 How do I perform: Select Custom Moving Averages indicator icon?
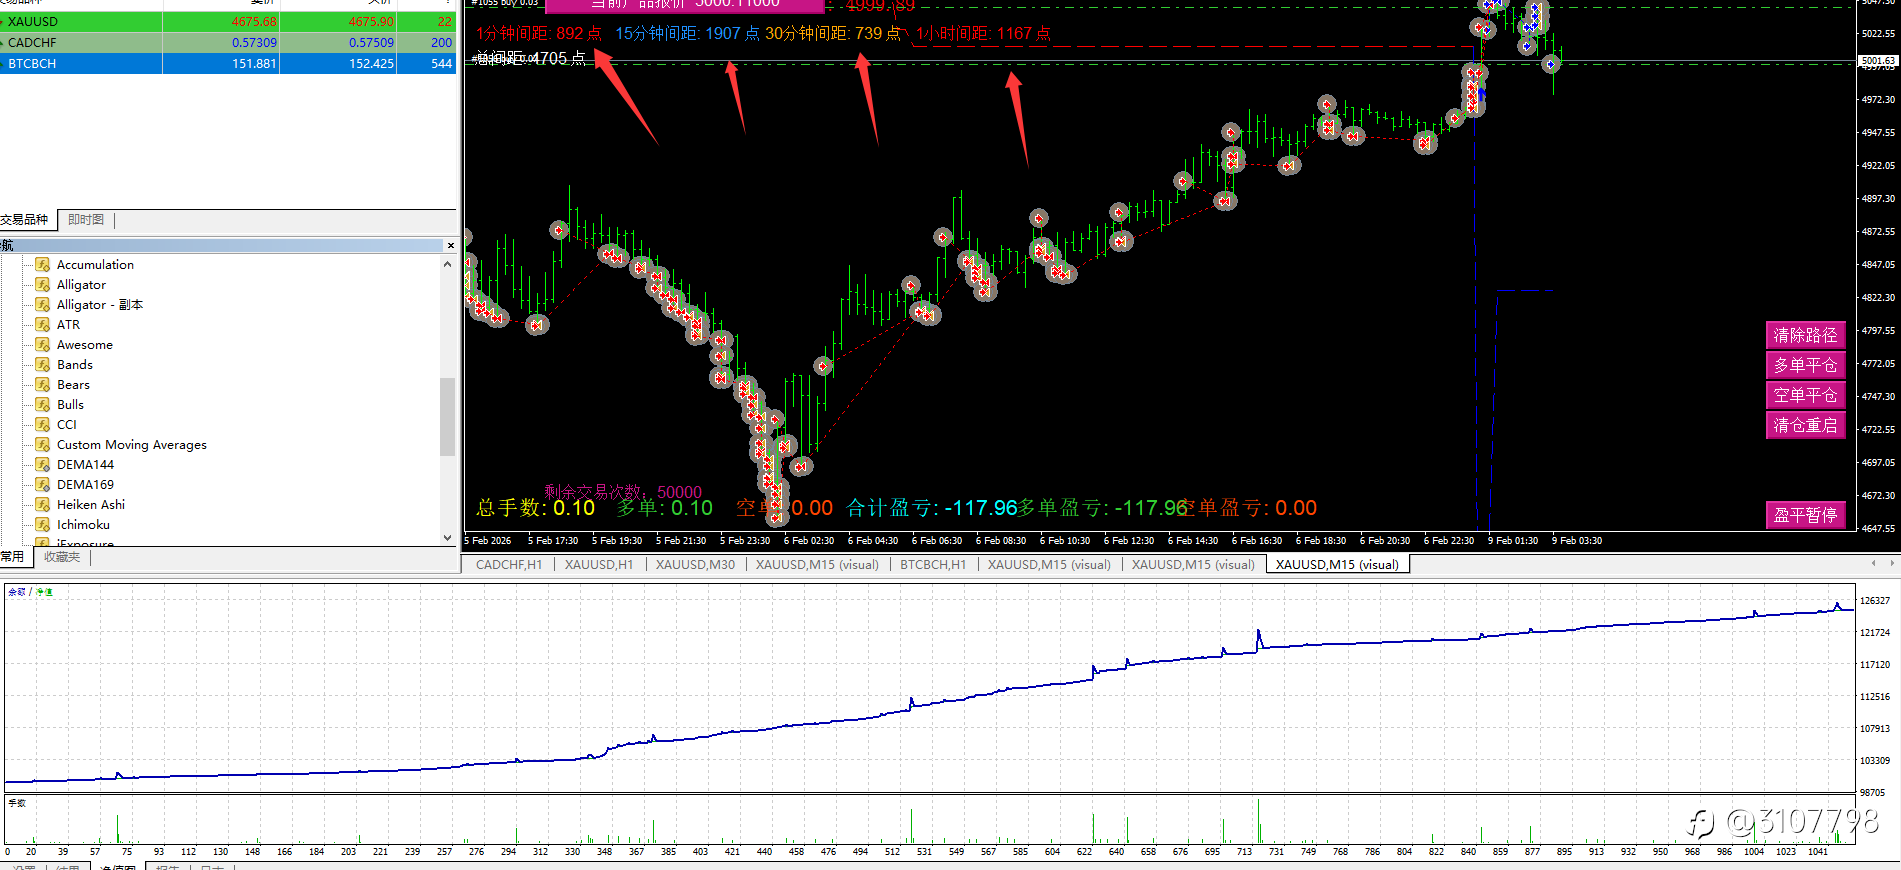[43, 444]
